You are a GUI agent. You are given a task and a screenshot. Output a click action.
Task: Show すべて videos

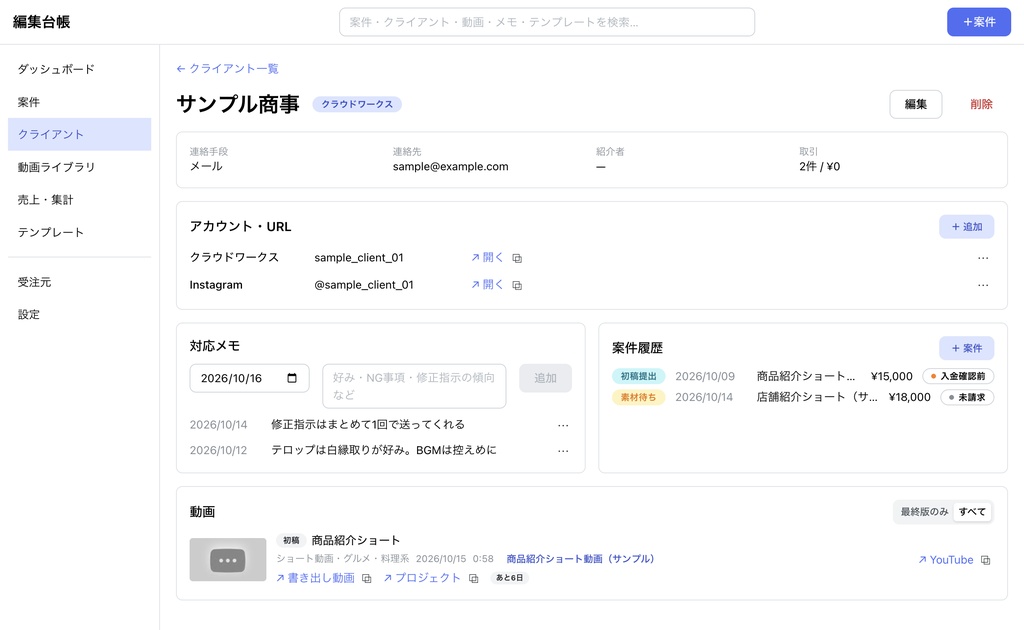pos(972,512)
